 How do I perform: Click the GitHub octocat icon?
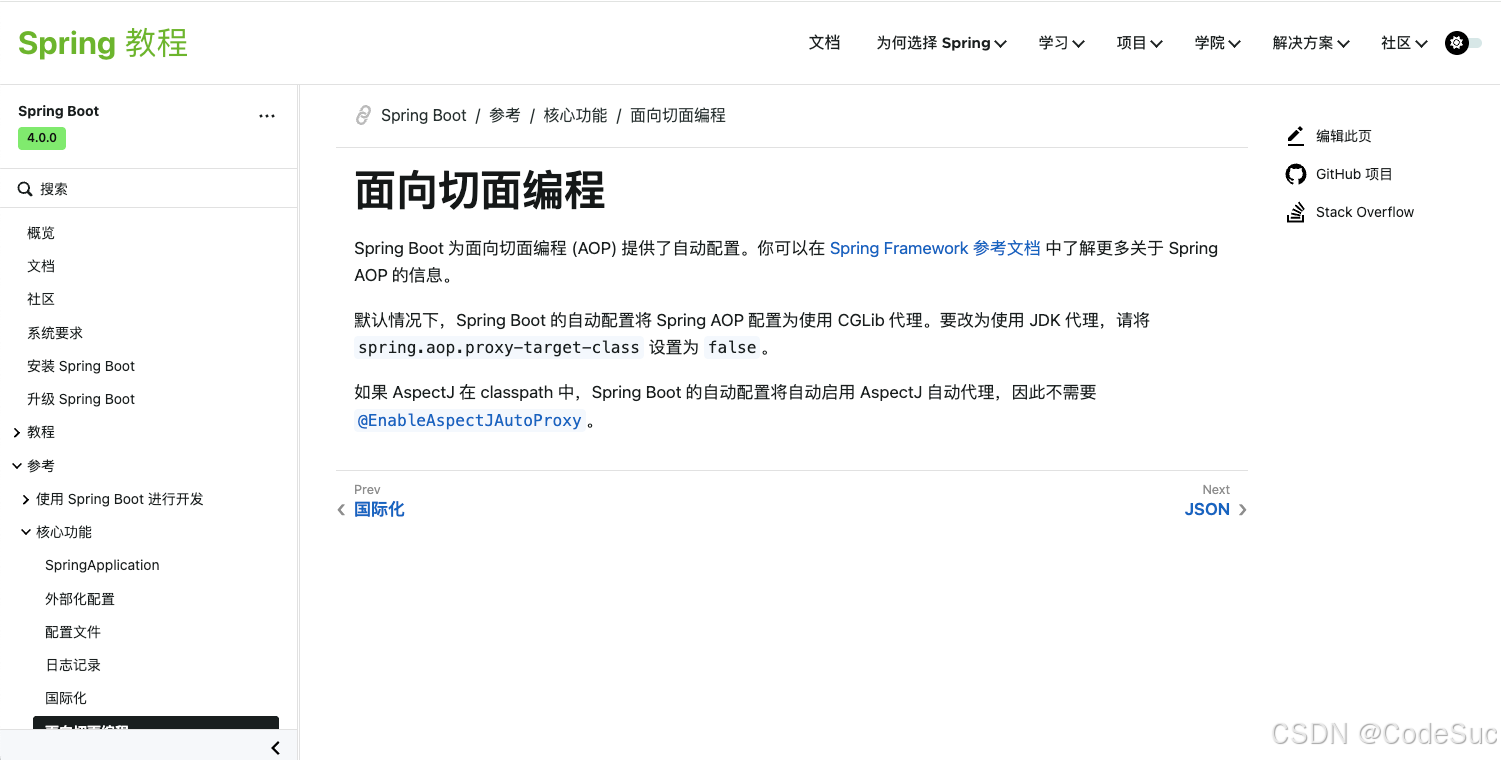(1296, 174)
